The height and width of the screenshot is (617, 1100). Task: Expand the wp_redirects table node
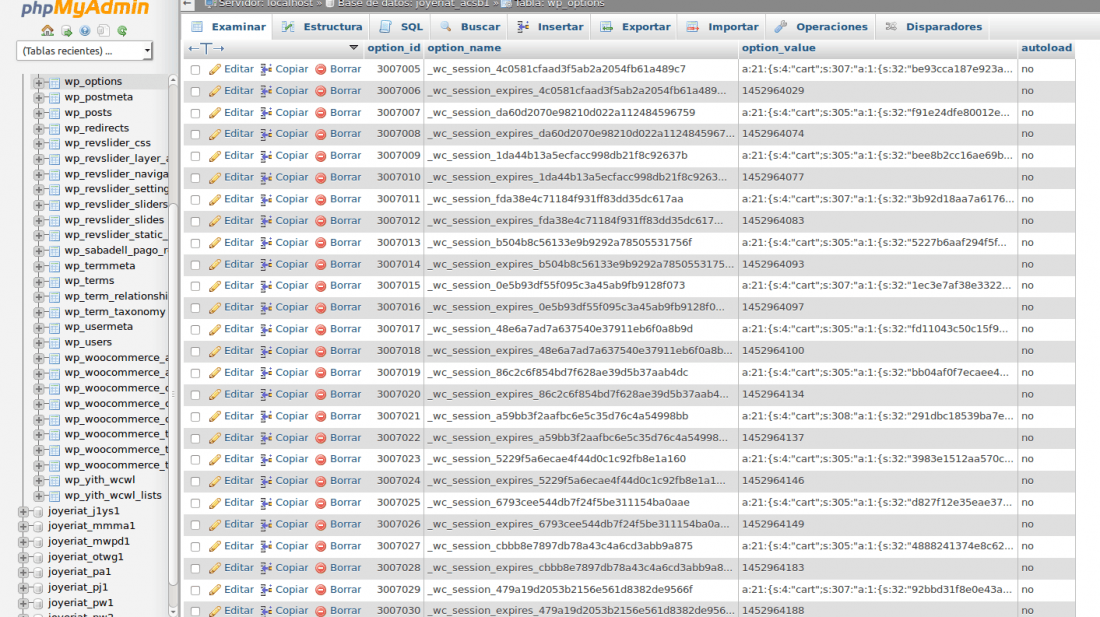[39, 128]
